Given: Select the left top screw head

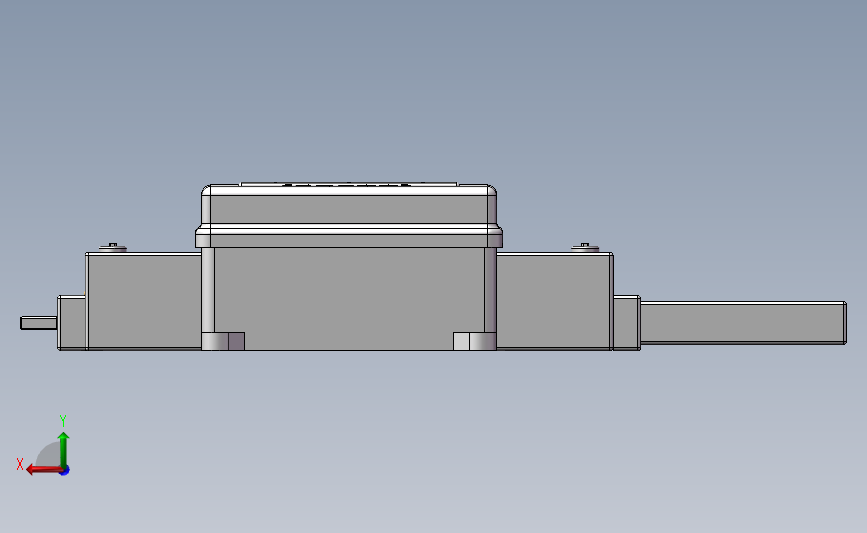Looking at the screenshot, I should (113, 247).
